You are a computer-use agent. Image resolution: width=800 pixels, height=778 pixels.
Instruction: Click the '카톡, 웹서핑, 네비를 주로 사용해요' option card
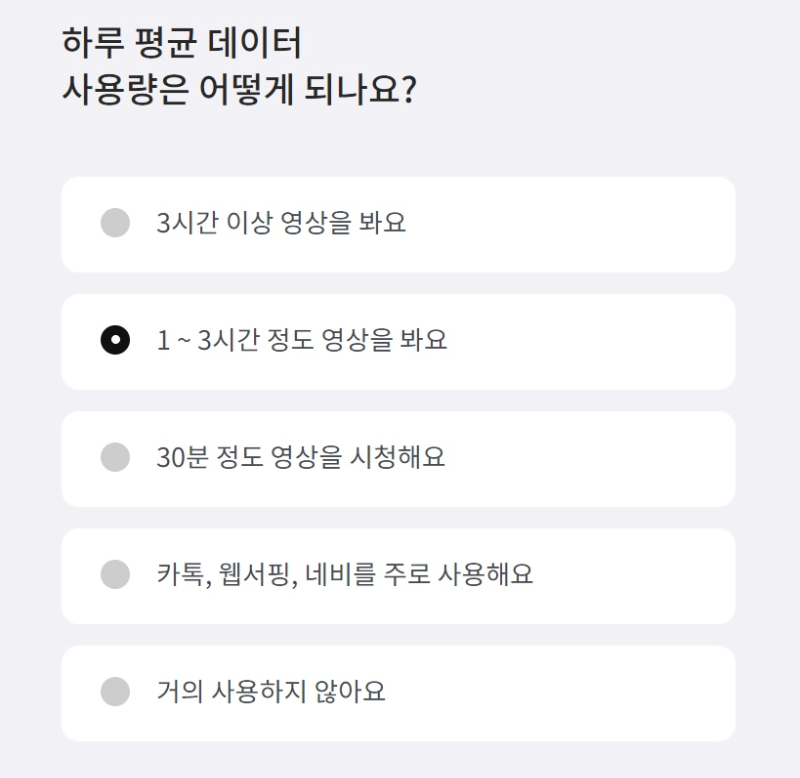(x=400, y=574)
